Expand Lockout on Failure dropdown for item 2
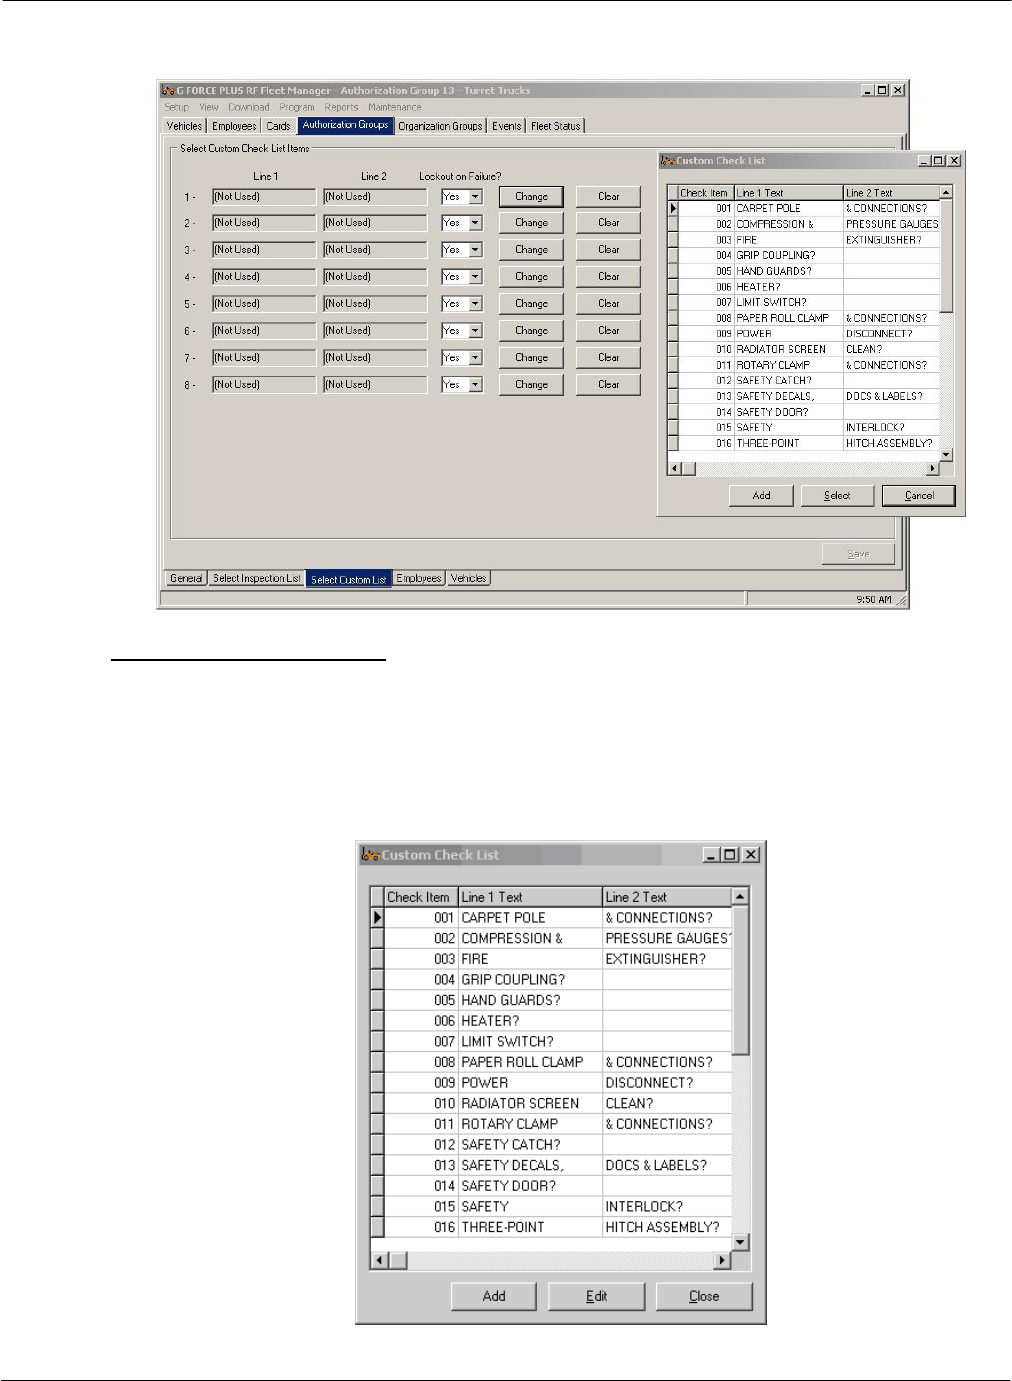The height and width of the screenshot is (1381, 1012). pos(476,223)
